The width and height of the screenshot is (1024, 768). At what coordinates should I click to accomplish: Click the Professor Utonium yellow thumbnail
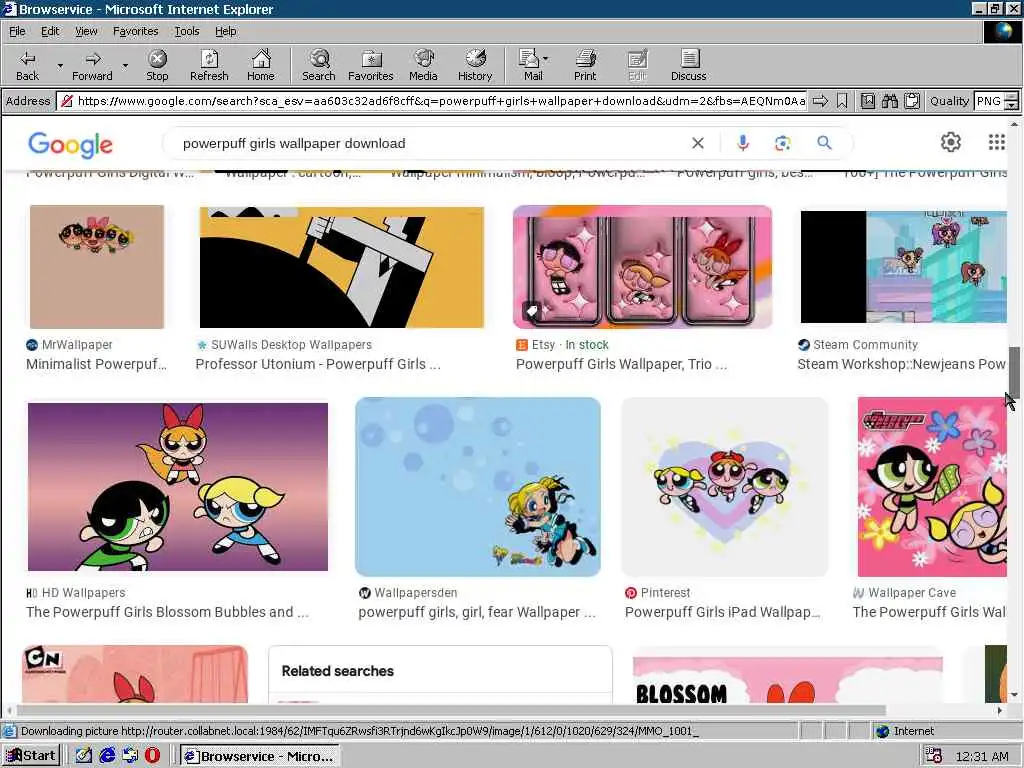342,267
